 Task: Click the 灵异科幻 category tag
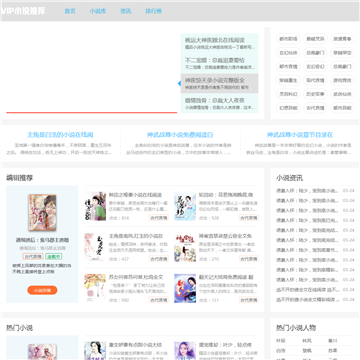[288, 94]
